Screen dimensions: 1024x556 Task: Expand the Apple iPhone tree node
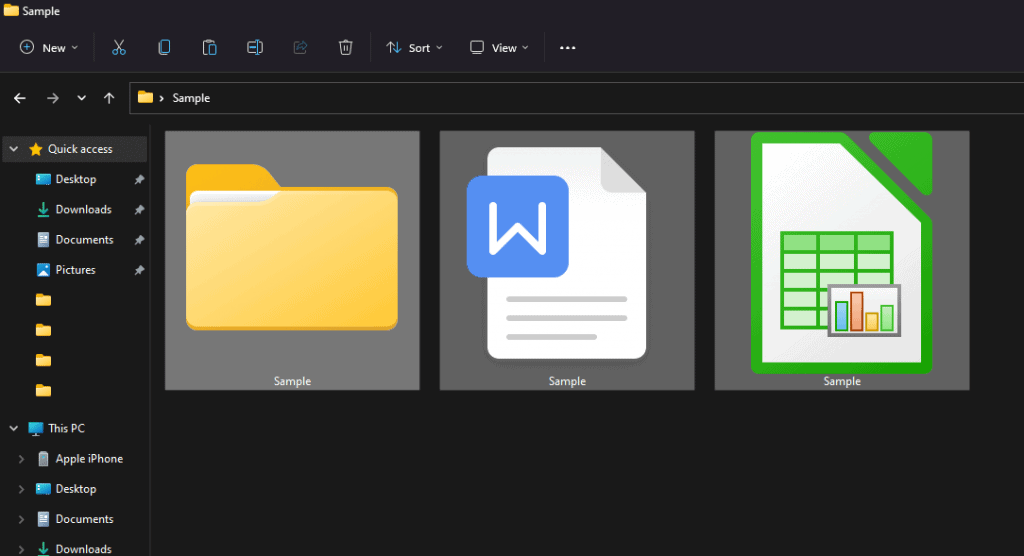coord(22,459)
